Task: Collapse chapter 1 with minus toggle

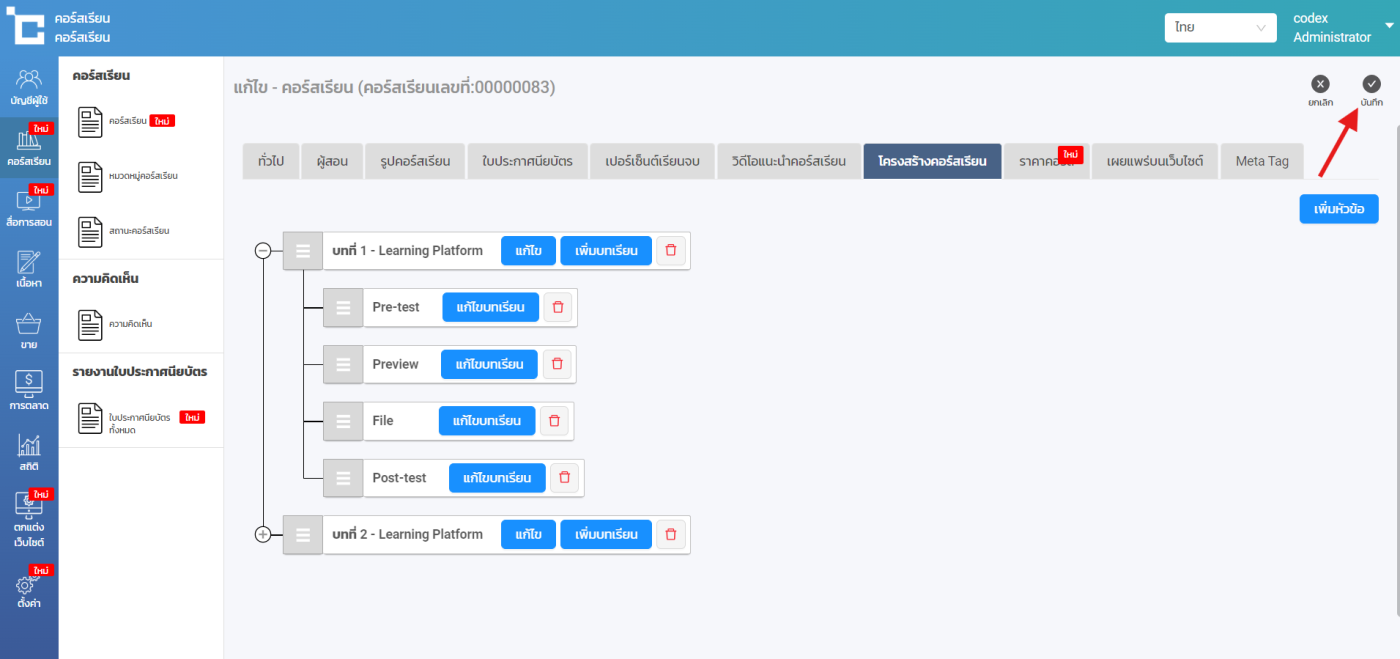Action: coord(263,251)
